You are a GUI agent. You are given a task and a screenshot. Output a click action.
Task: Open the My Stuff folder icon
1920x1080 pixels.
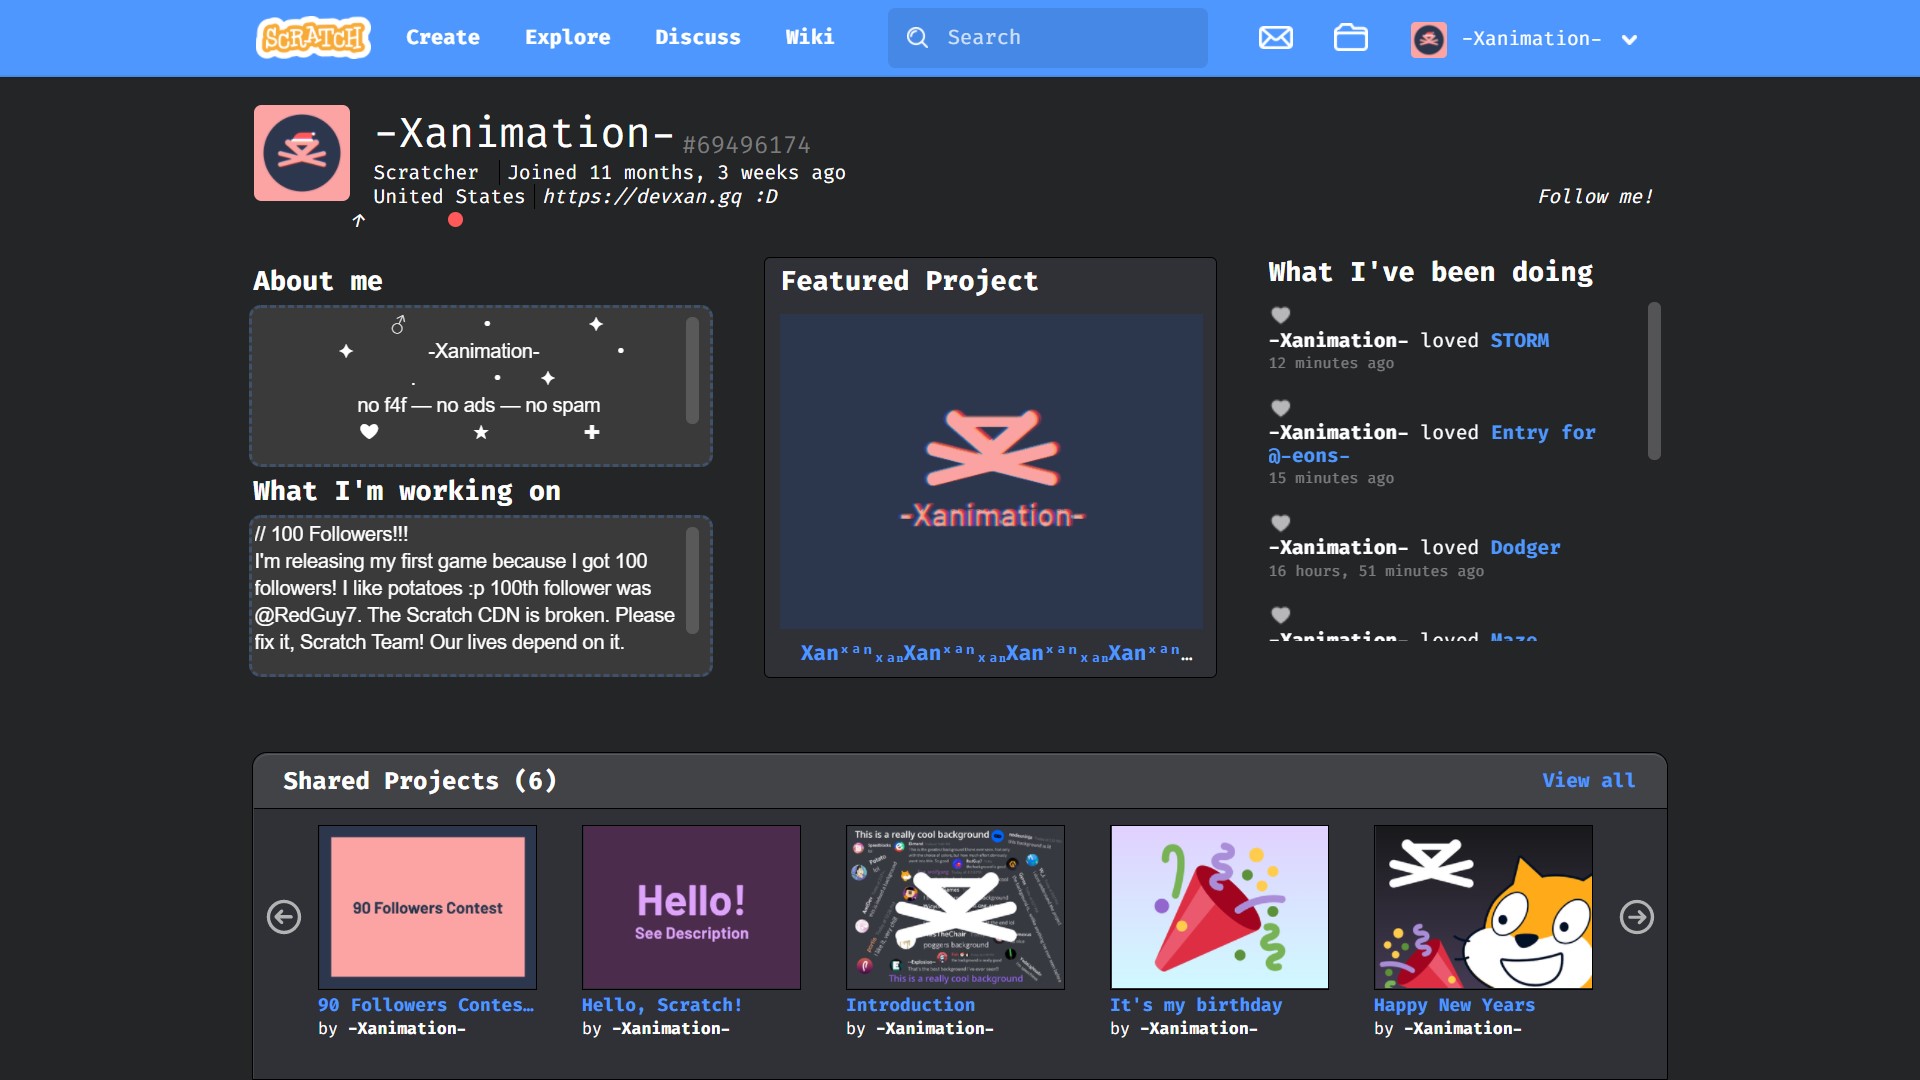[x=1350, y=38]
